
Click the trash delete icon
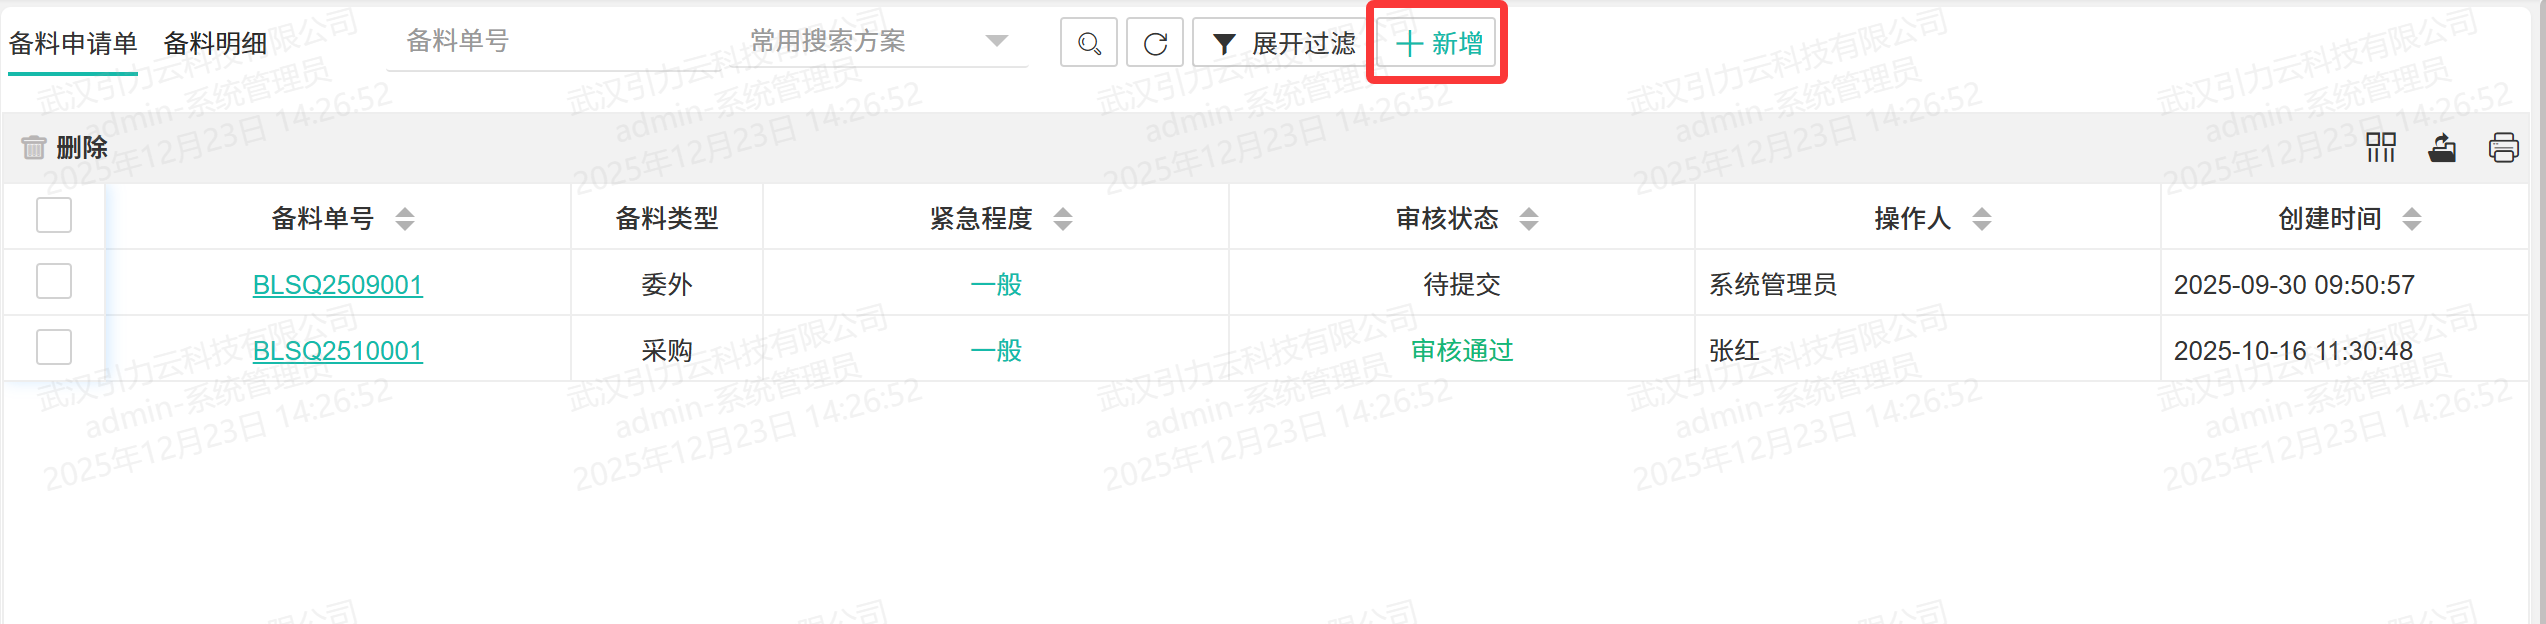(x=34, y=148)
